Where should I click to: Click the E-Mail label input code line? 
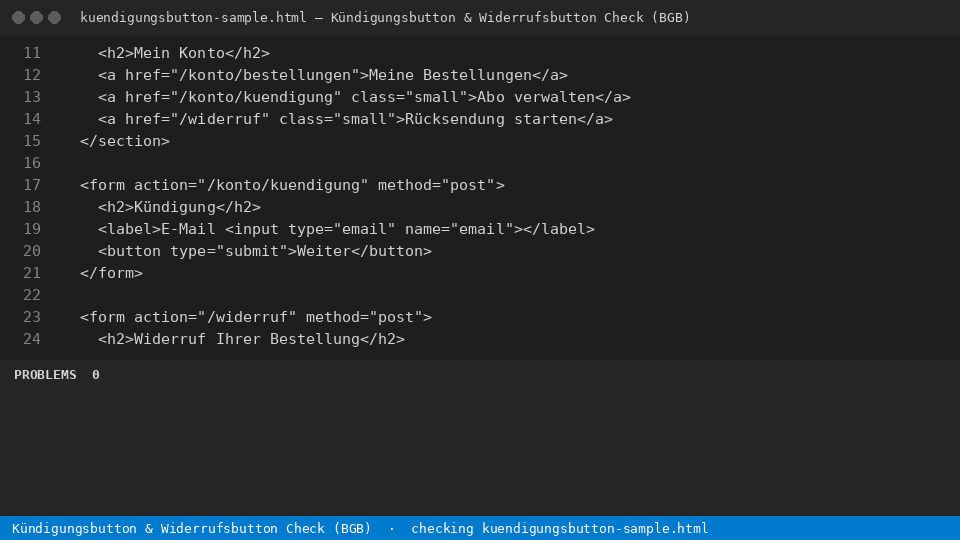pyautogui.click(x=346, y=230)
